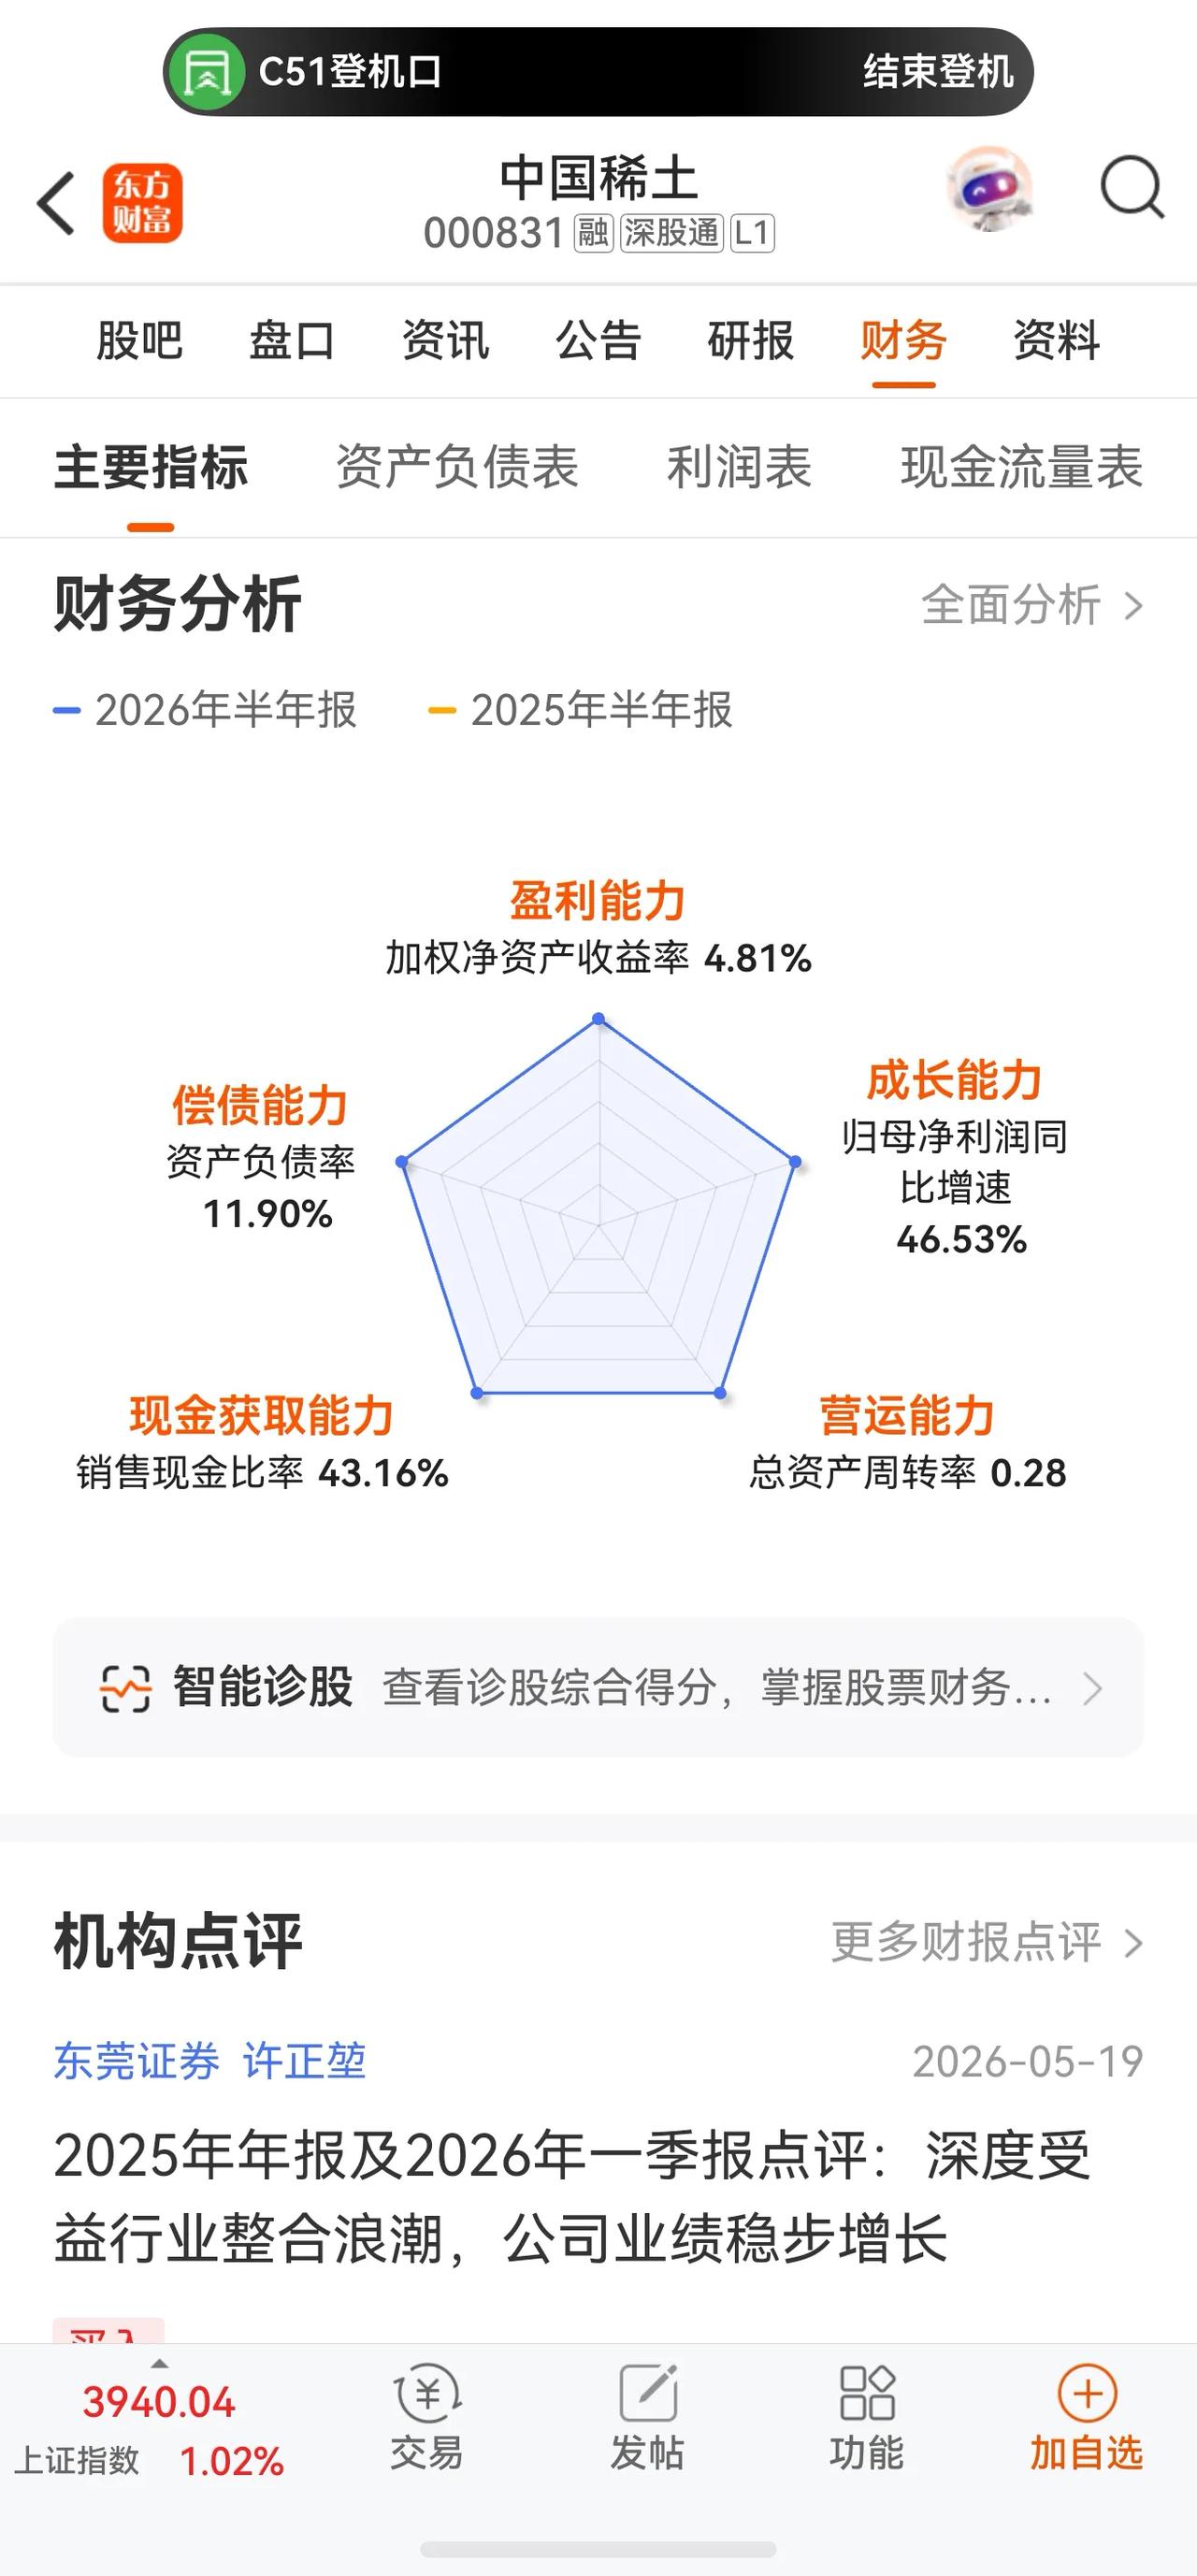
Task: Tap the 盈利能力 radar vertex point
Action: [599, 1019]
